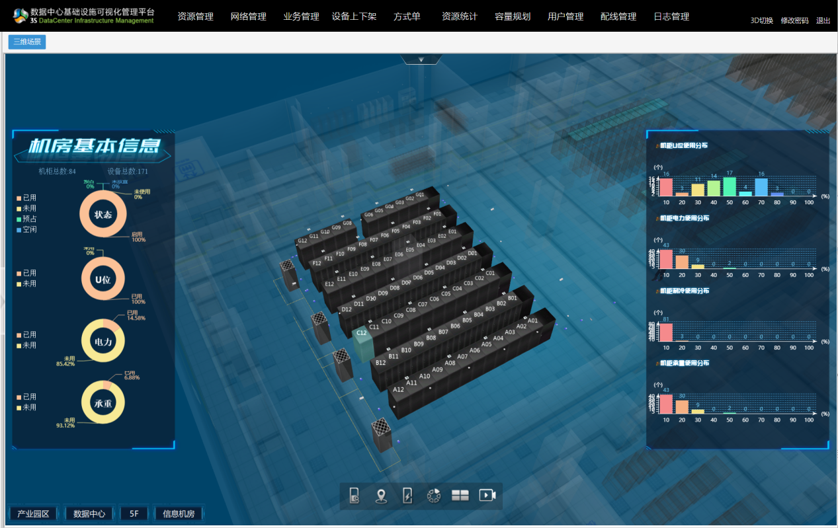Open the 资源管理 menu
Viewport: 838px width, 528px height.
click(195, 17)
